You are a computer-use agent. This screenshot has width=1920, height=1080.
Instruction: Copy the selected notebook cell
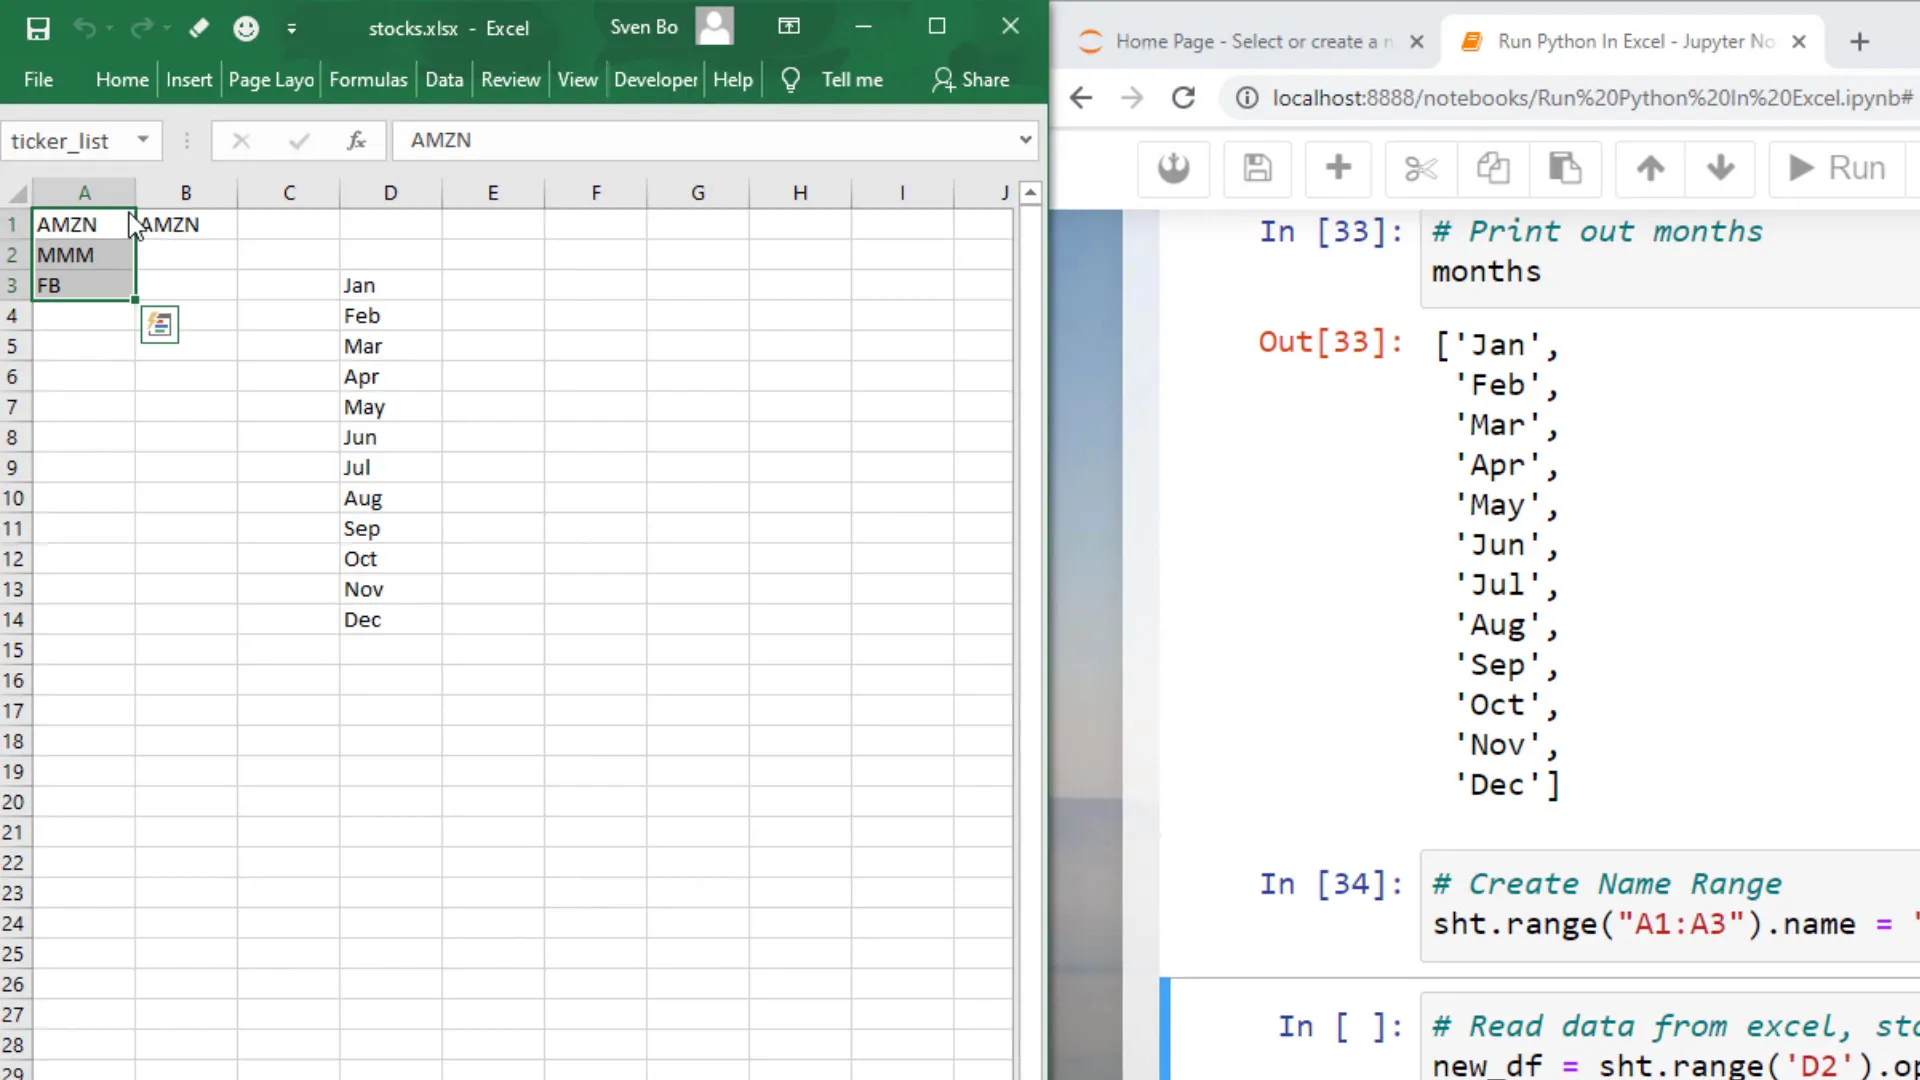point(1492,168)
